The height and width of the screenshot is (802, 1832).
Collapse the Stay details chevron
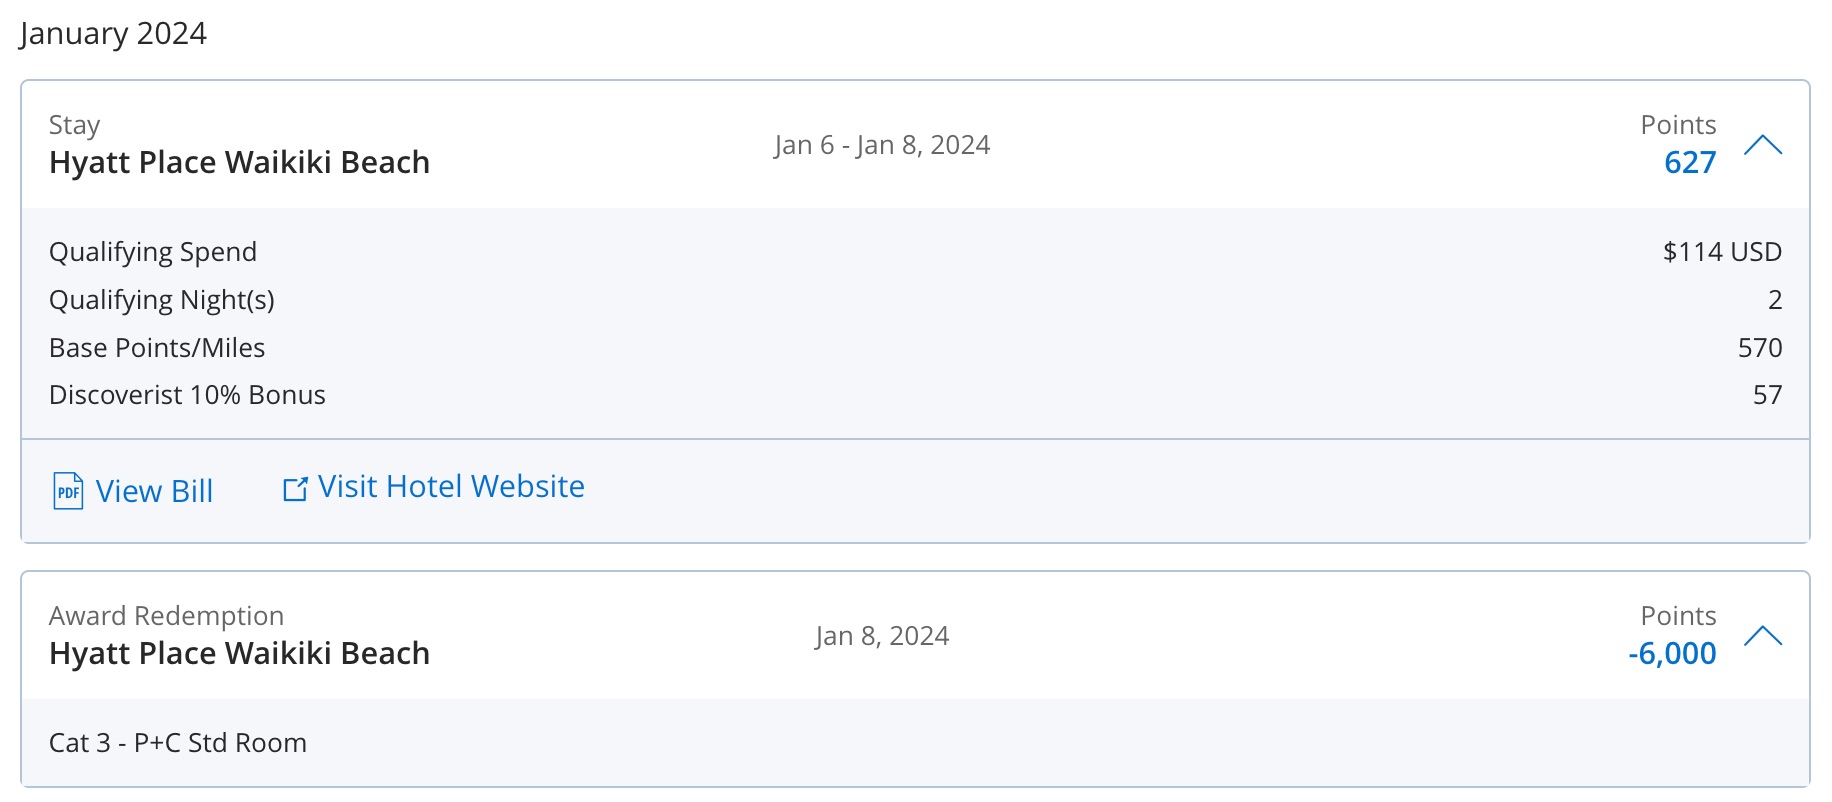[x=1762, y=146]
